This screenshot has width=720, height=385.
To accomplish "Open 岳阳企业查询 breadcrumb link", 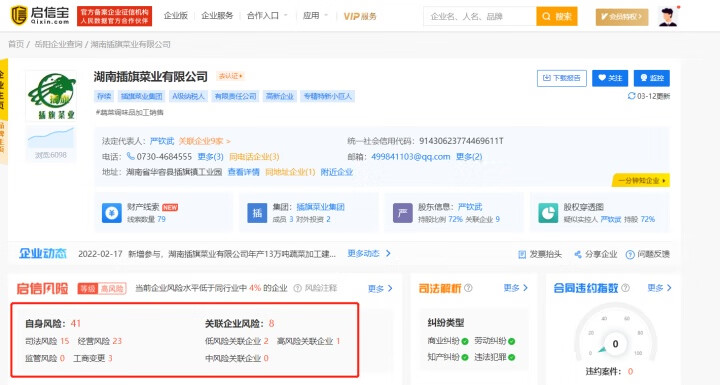I will coord(58,44).
